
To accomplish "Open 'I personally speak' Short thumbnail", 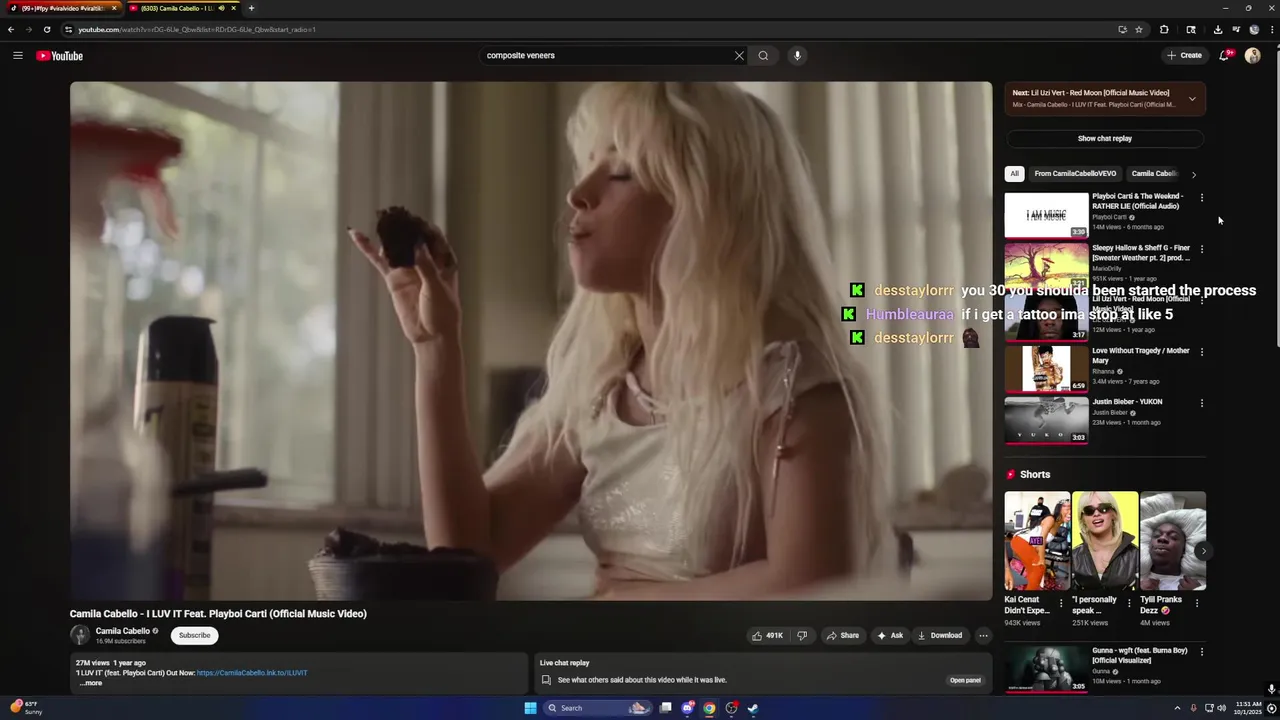I will coord(1105,541).
